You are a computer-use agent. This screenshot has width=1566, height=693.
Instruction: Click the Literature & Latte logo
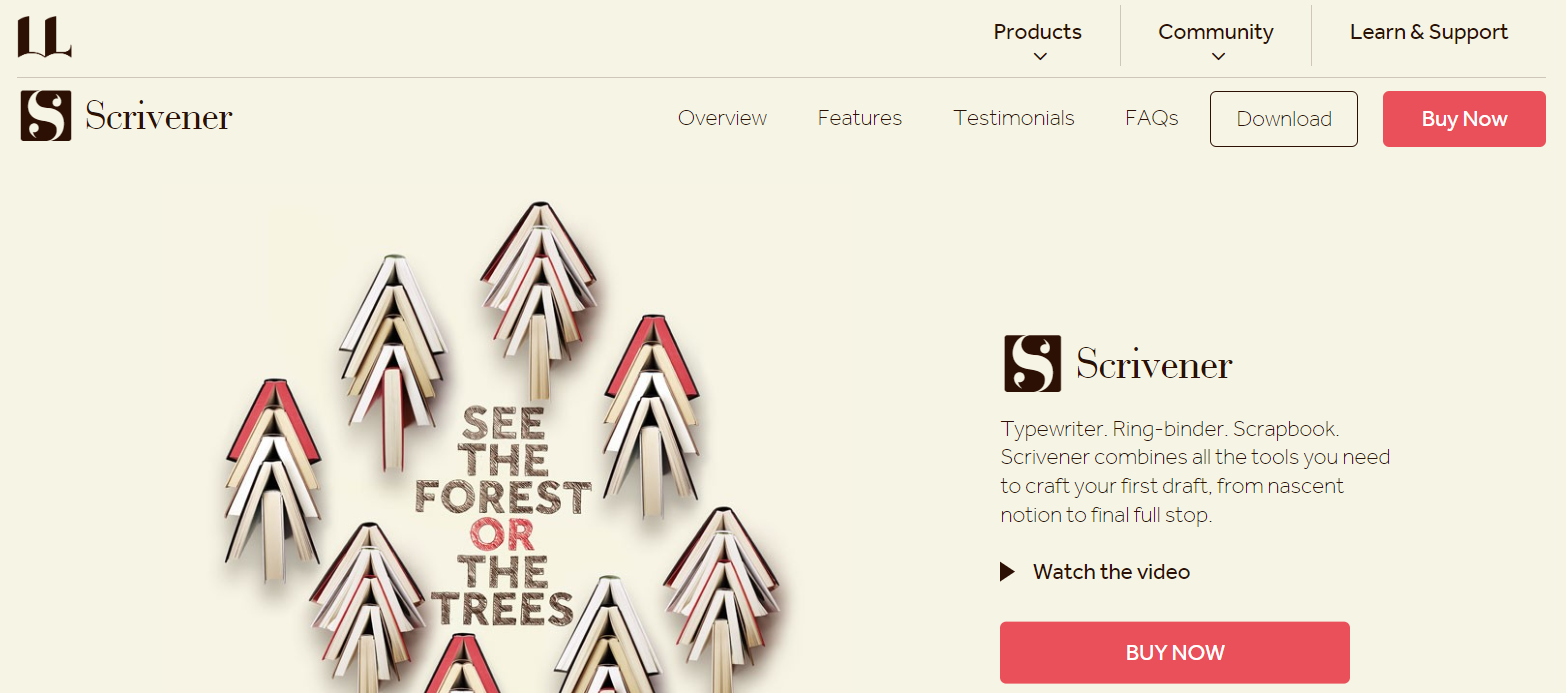pos(44,37)
